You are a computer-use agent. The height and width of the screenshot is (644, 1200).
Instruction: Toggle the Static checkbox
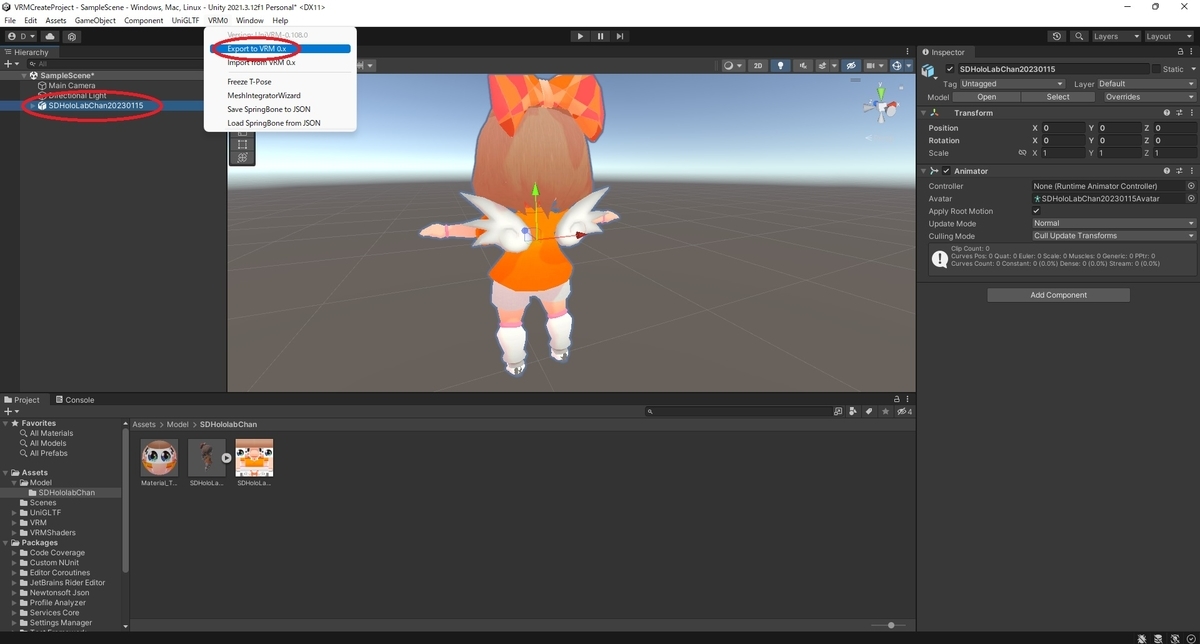tap(1156, 69)
